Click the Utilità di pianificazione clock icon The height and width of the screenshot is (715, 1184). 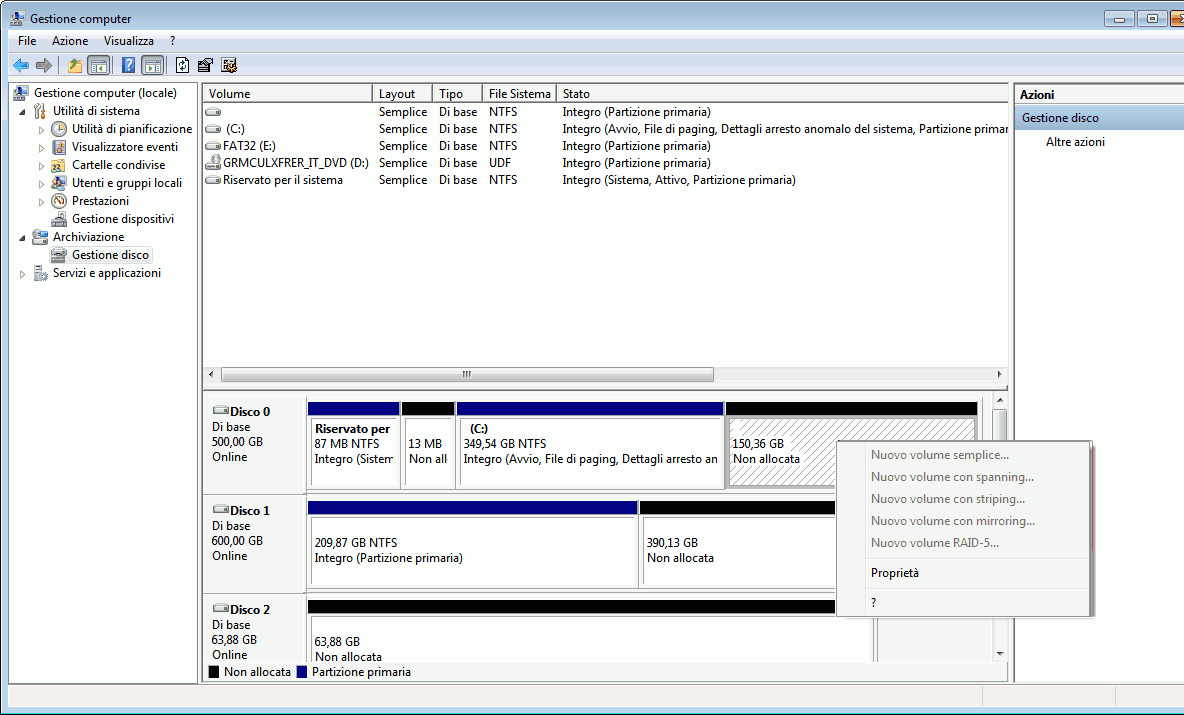pyautogui.click(x=59, y=129)
